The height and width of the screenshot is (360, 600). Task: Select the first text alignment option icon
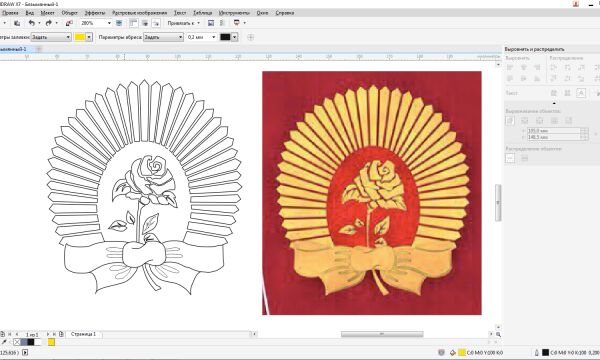[x=554, y=93]
